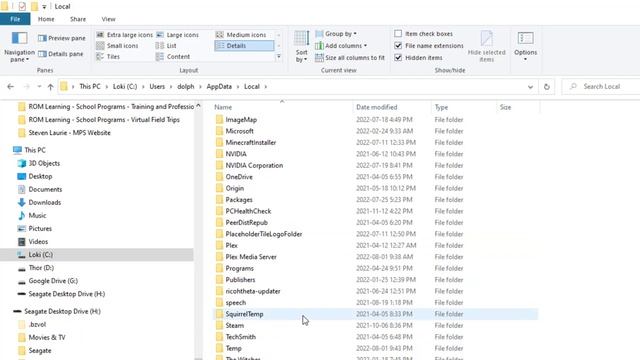Click Size all columns to fit
The height and width of the screenshot is (360, 640).
(x=350, y=58)
